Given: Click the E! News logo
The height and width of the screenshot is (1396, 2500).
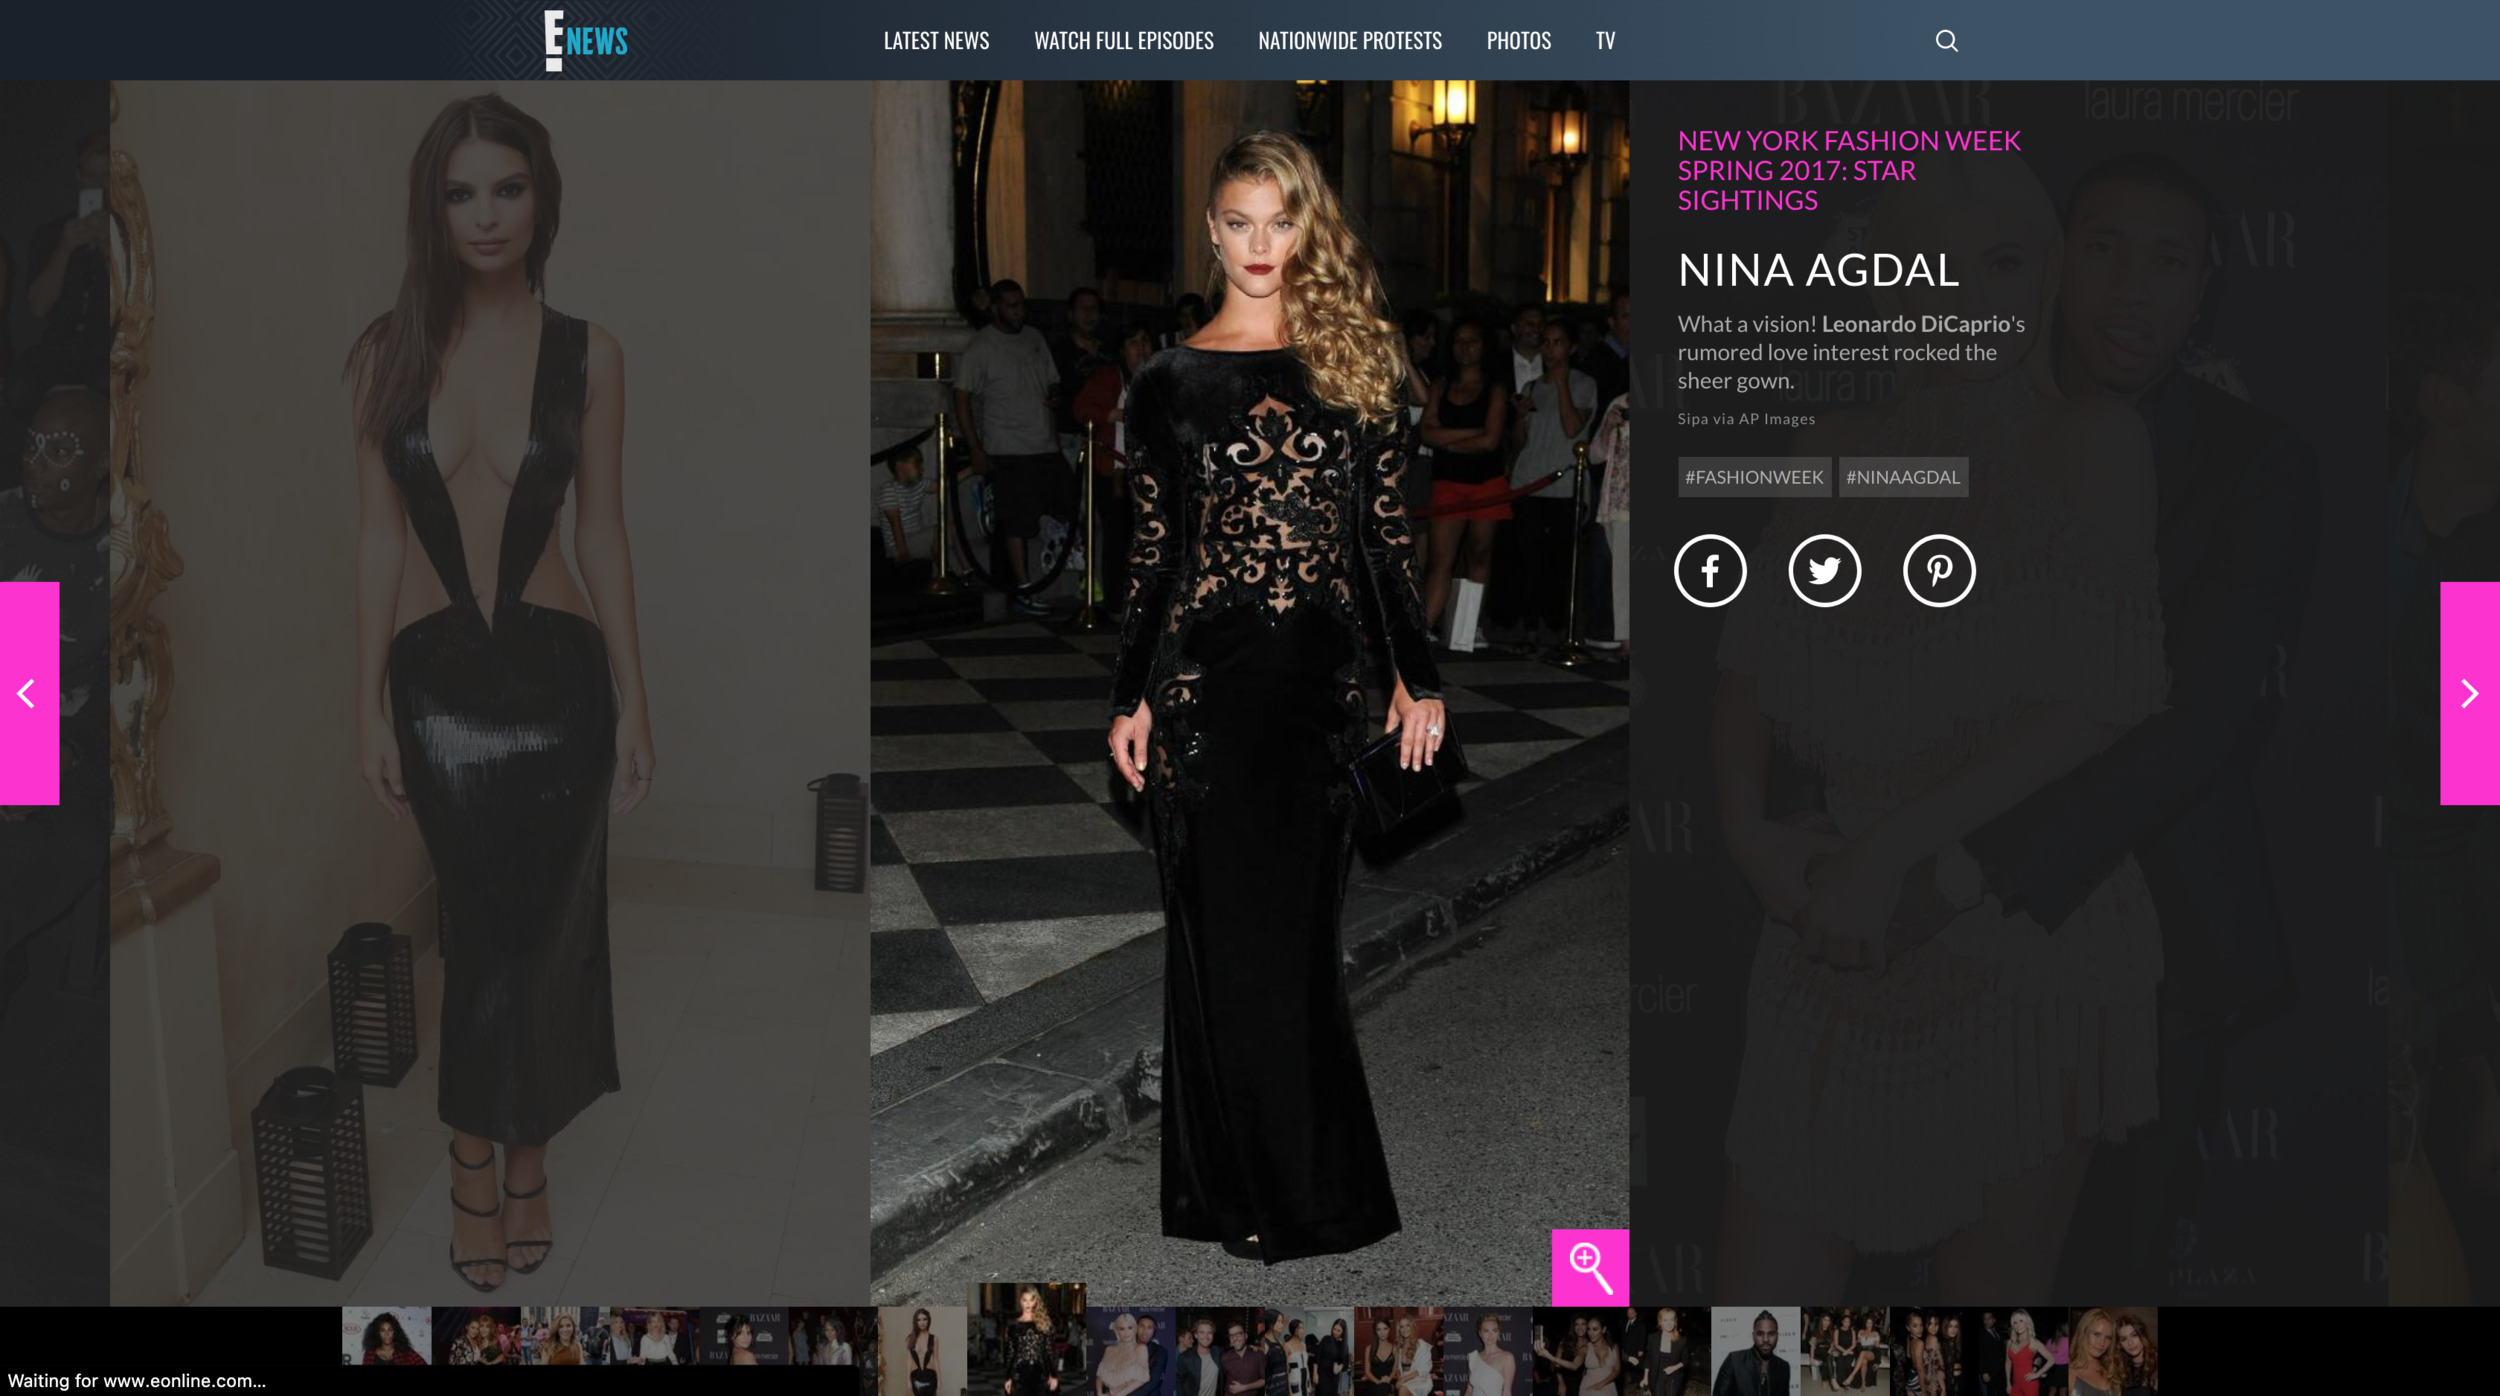Looking at the screenshot, I should (586, 40).
